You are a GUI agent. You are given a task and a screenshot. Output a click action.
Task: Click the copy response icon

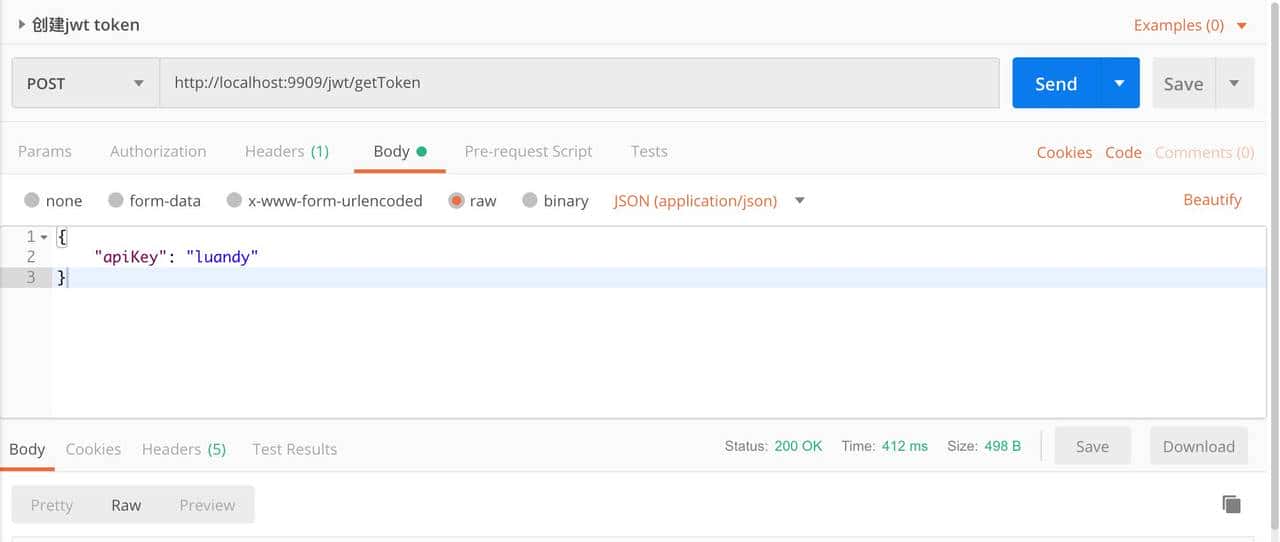pos(1231,504)
